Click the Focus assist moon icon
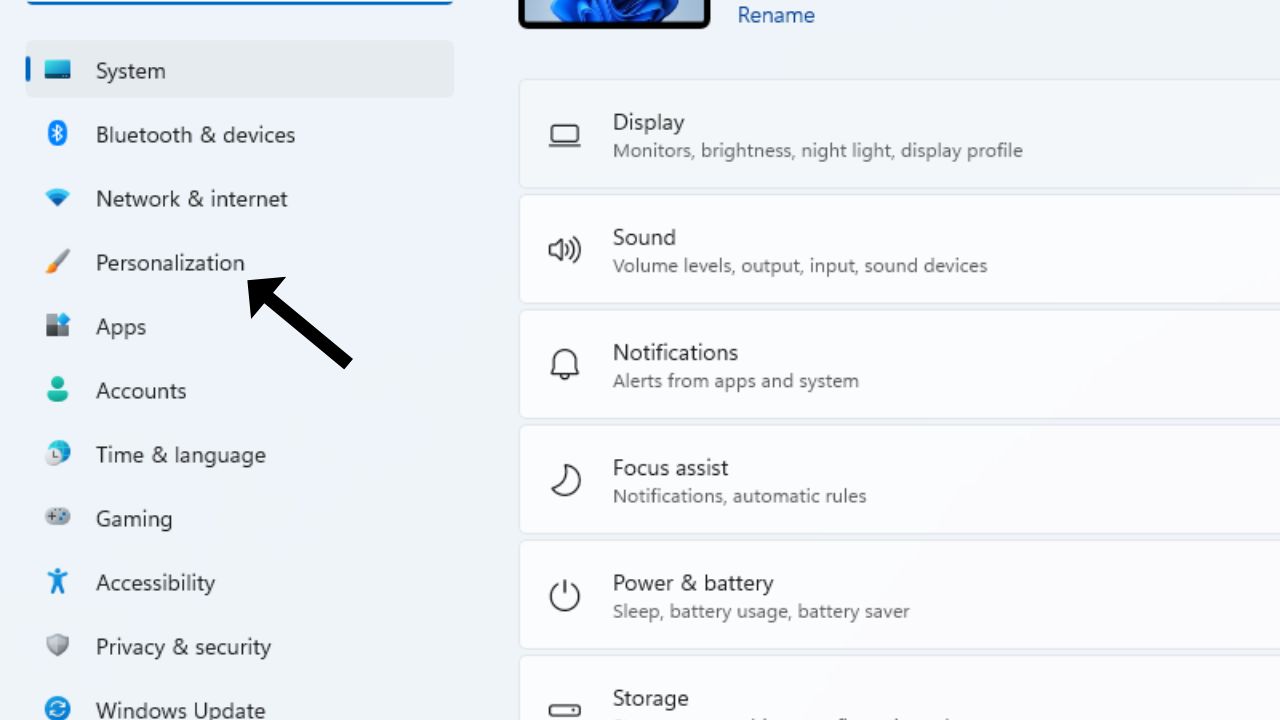 pos(565,479)
